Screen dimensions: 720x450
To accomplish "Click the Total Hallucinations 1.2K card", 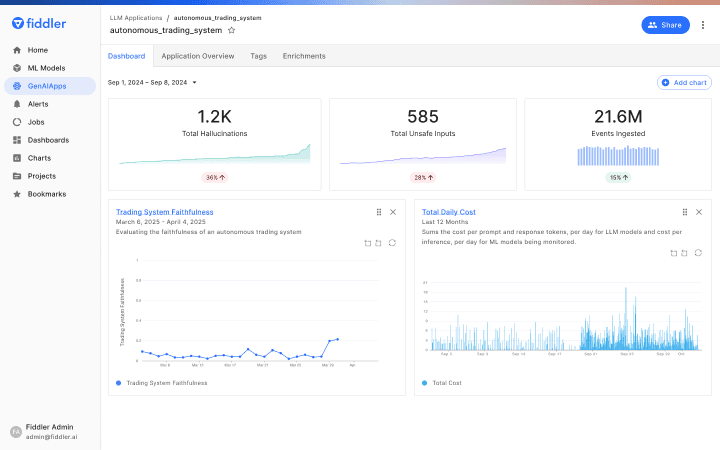I will (214, 144).
